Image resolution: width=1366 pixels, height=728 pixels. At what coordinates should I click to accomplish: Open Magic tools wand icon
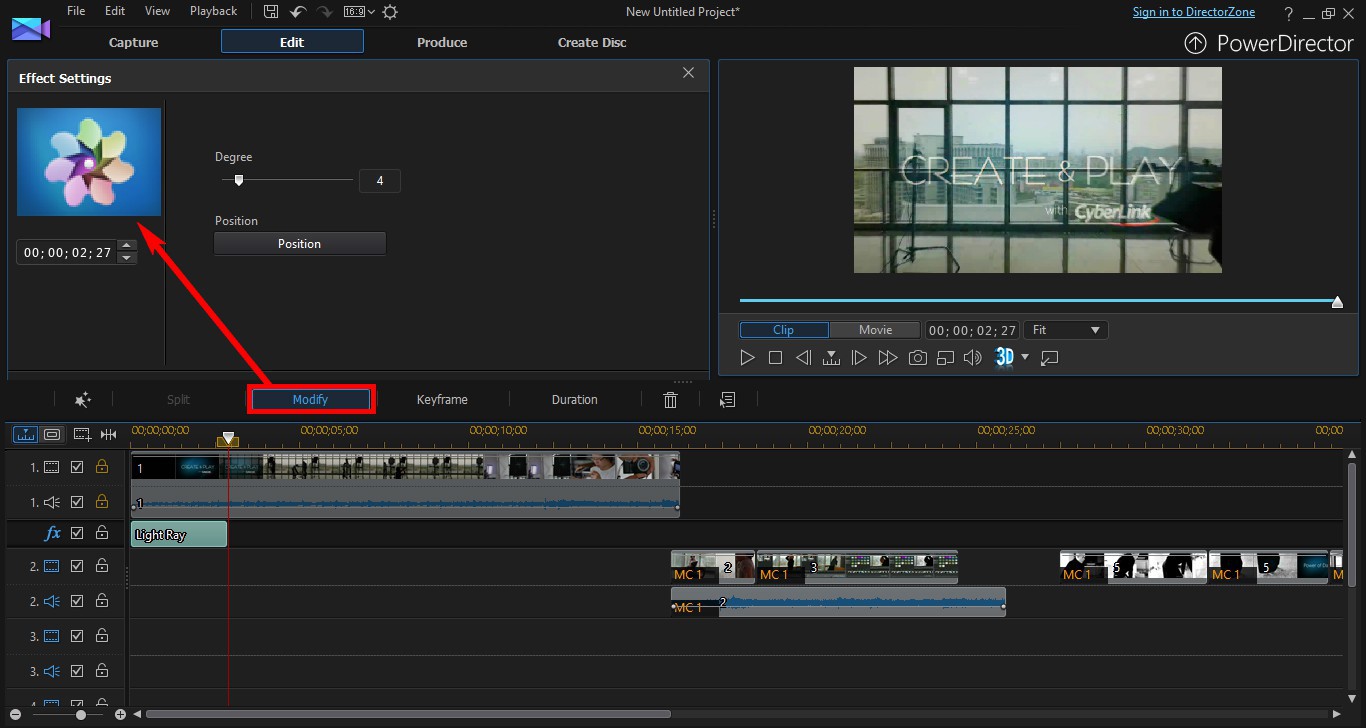point(83,399)
